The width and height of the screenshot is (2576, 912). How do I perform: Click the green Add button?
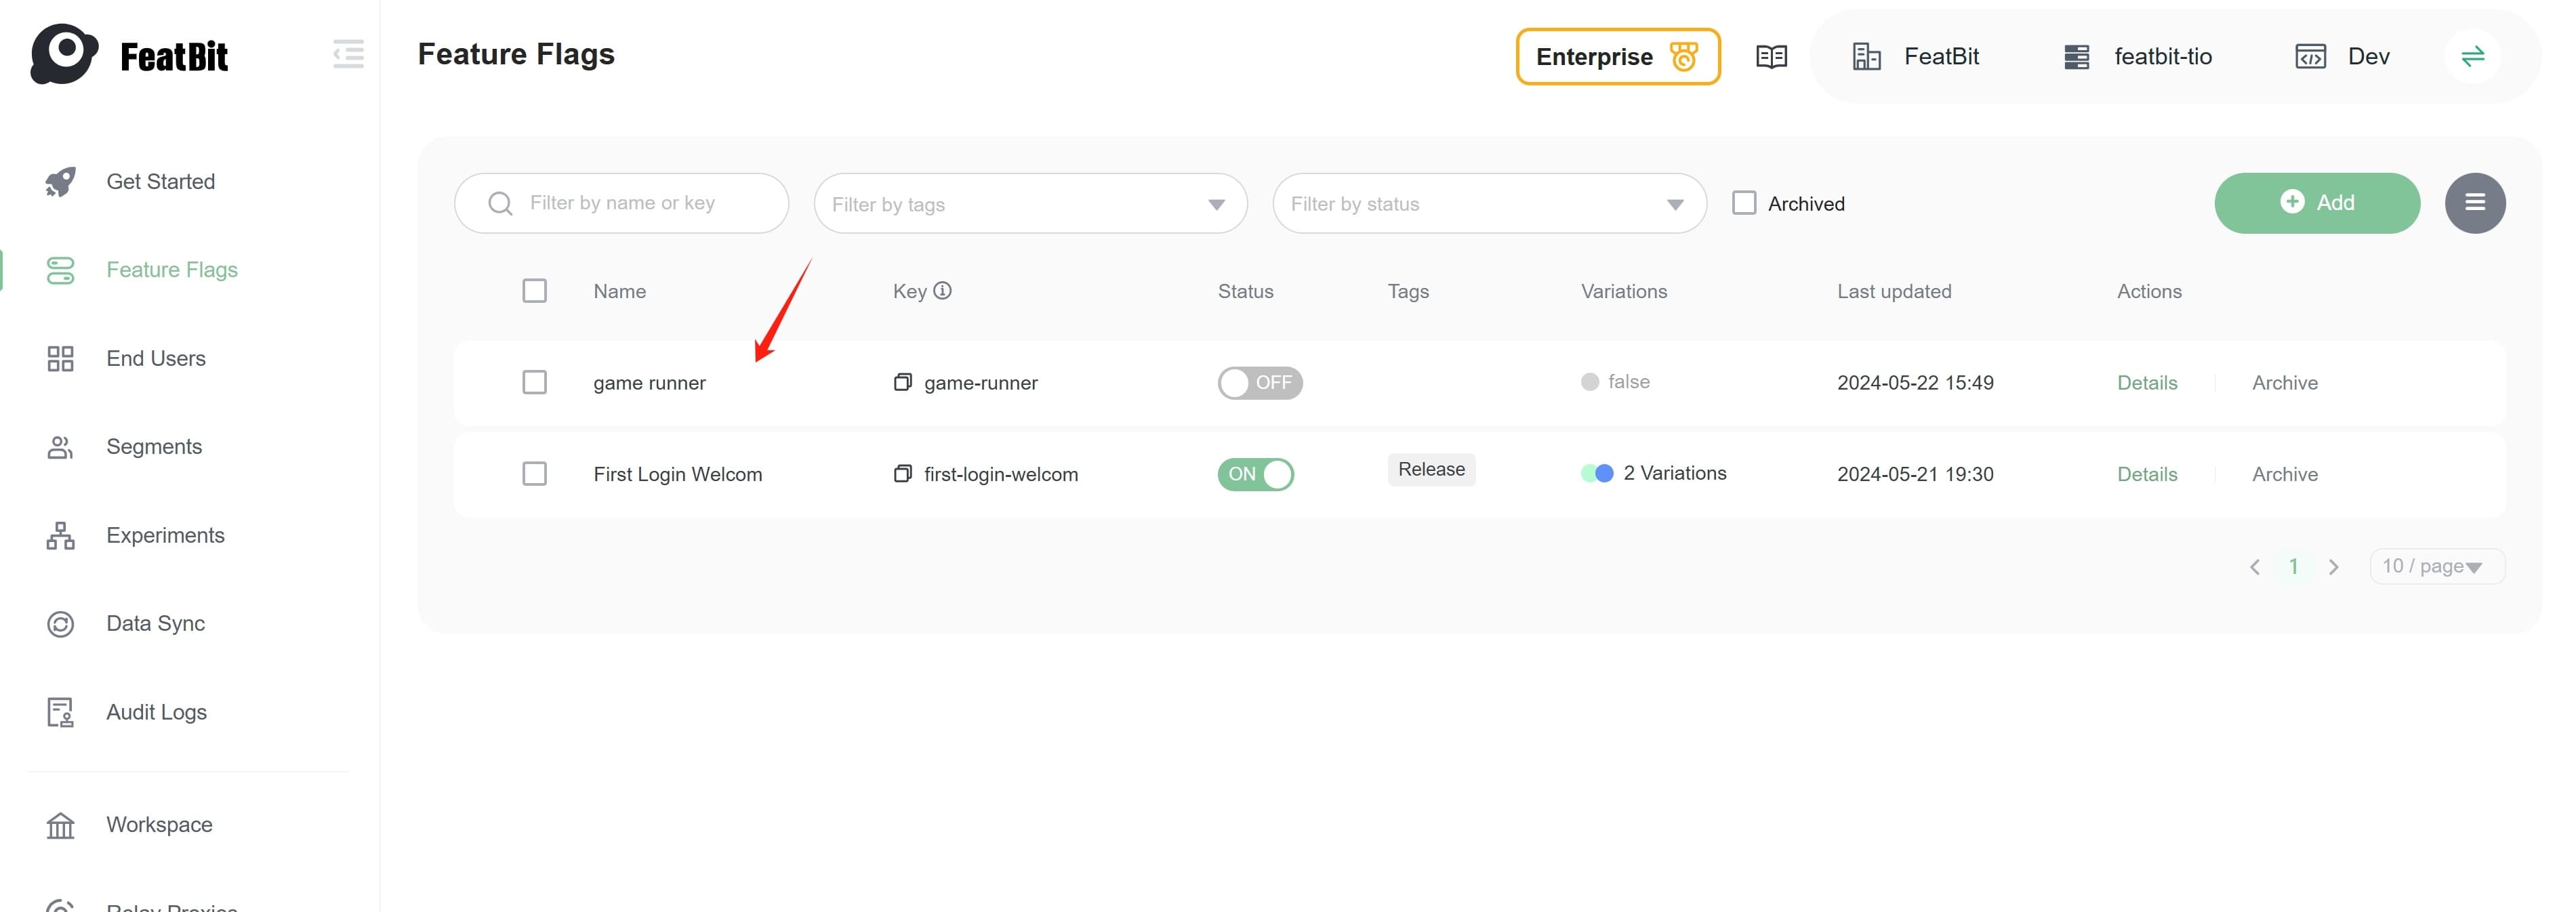pyautogui.click(x=2316, y=203)
